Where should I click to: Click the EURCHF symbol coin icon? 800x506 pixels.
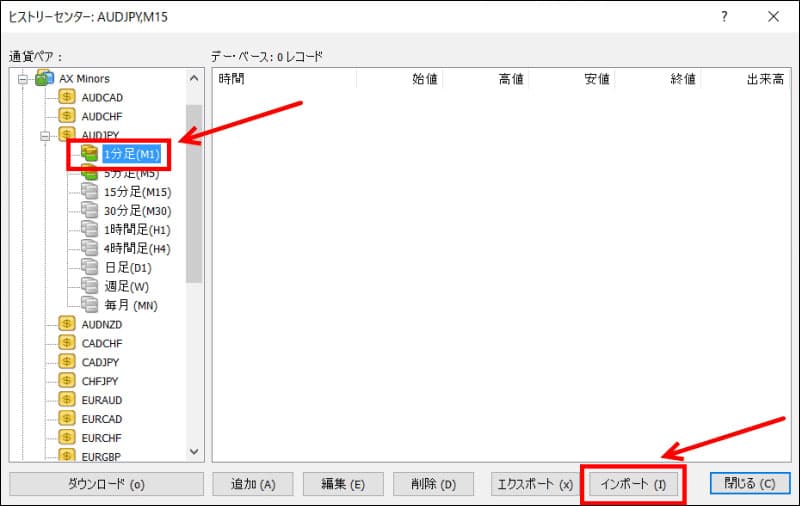click(x=67, y=437)
